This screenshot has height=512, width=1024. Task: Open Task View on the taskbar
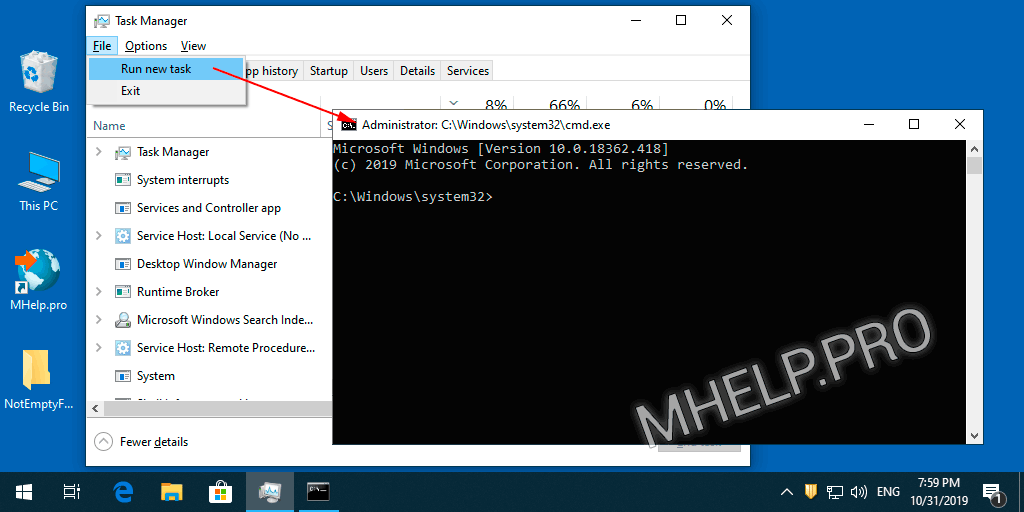click(71, 491)
